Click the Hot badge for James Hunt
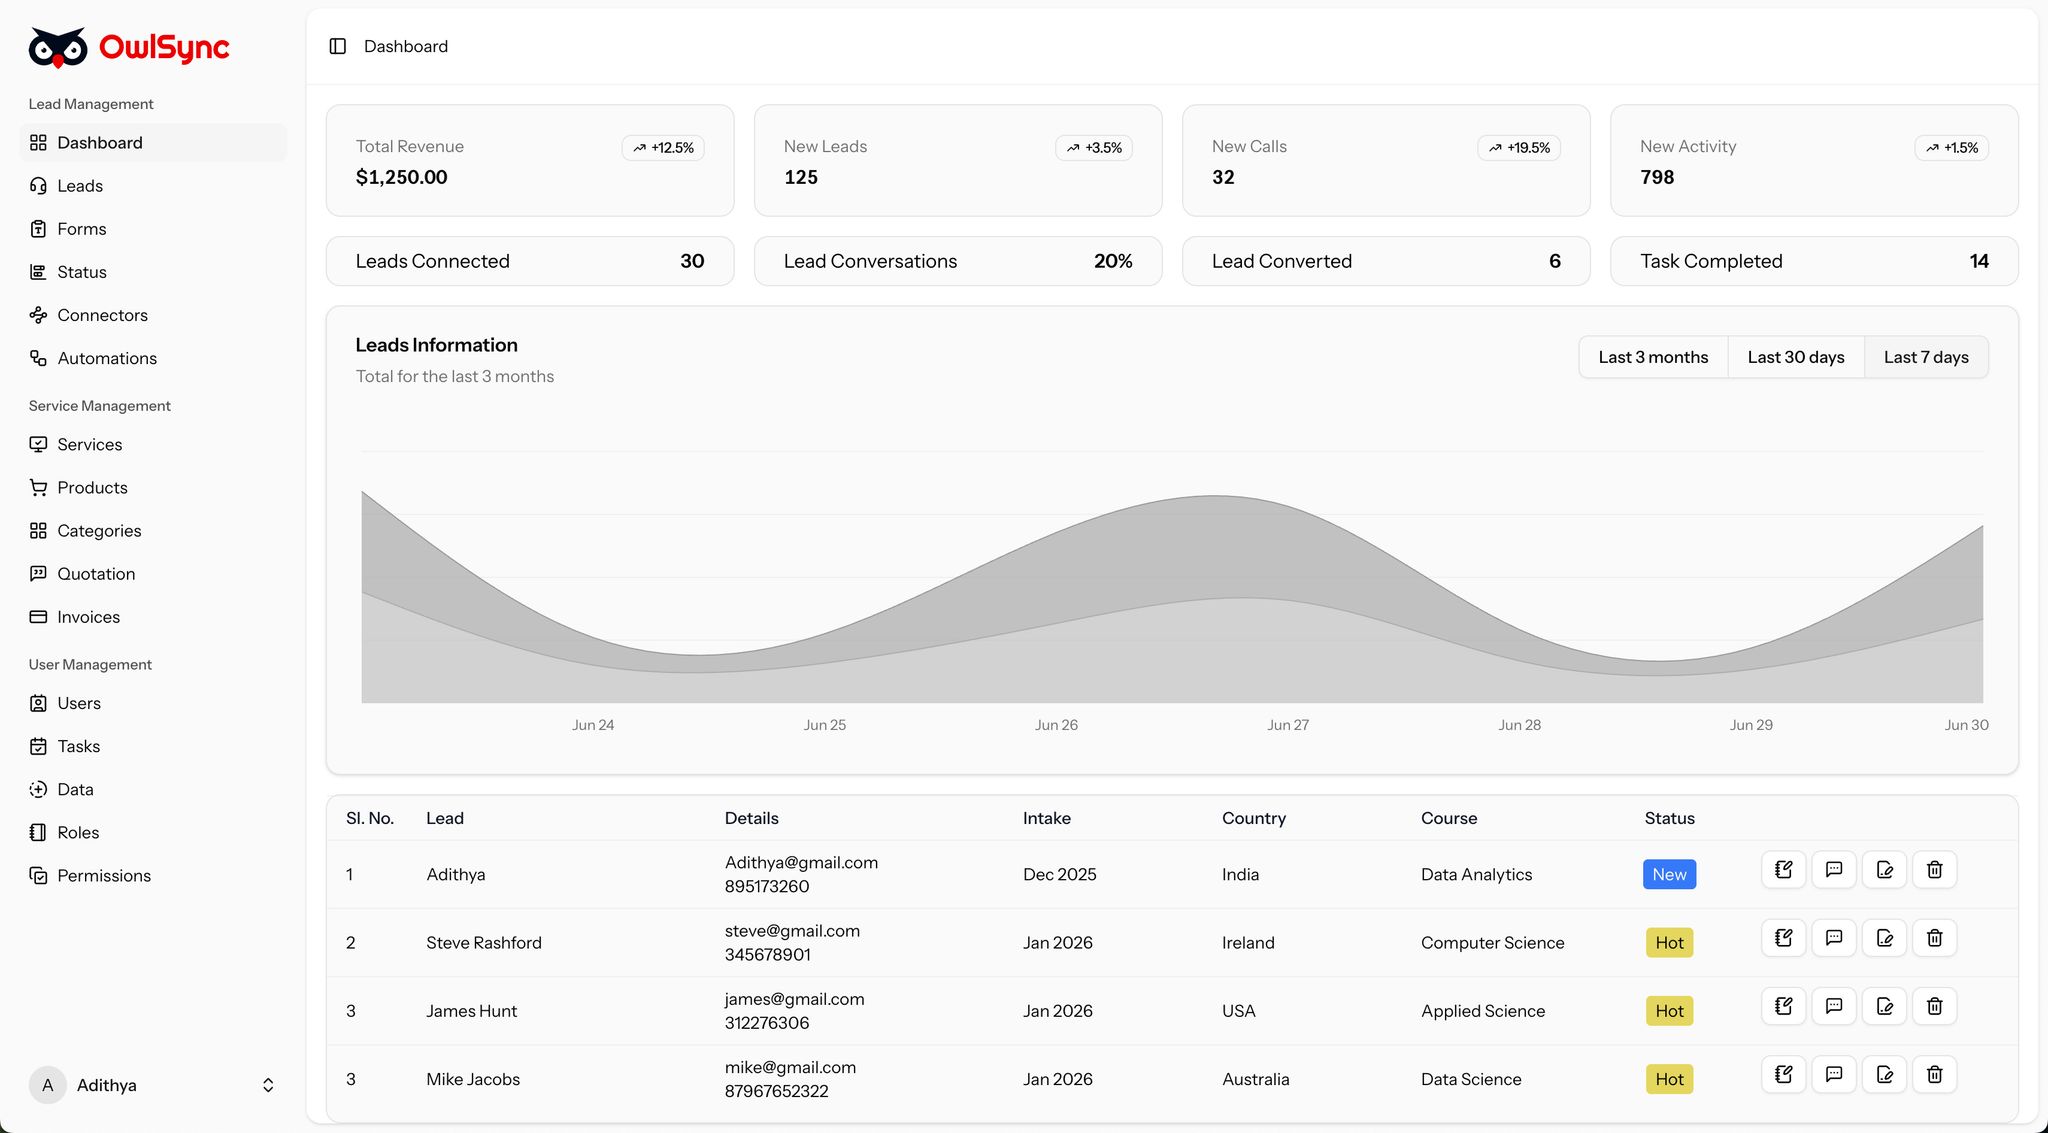Viewport: 2048px width, 1133px height. pyautogui.click(x=1668, y=1011)
